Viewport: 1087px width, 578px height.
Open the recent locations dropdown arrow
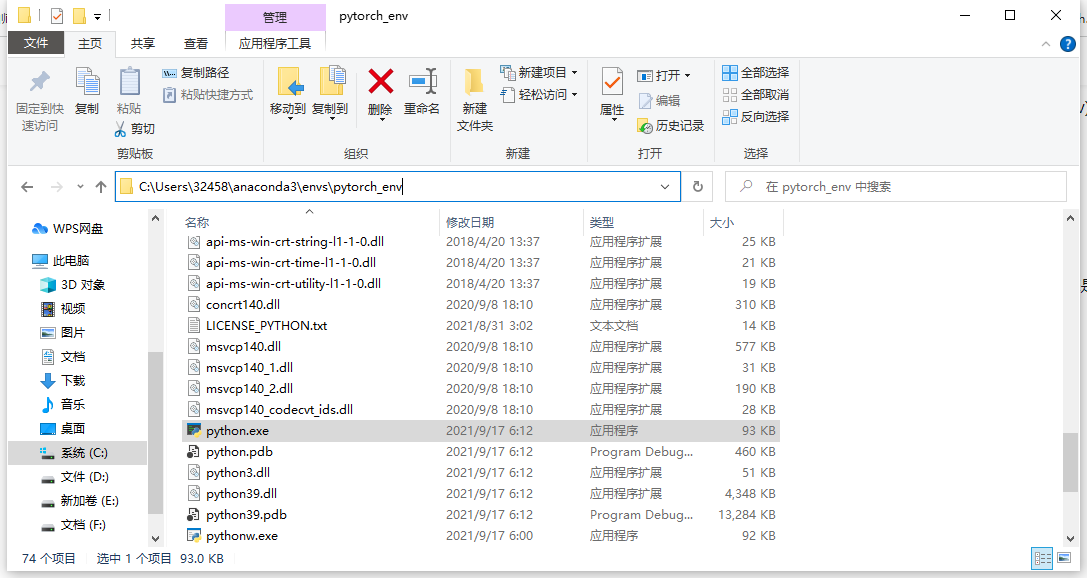(80, 187)
